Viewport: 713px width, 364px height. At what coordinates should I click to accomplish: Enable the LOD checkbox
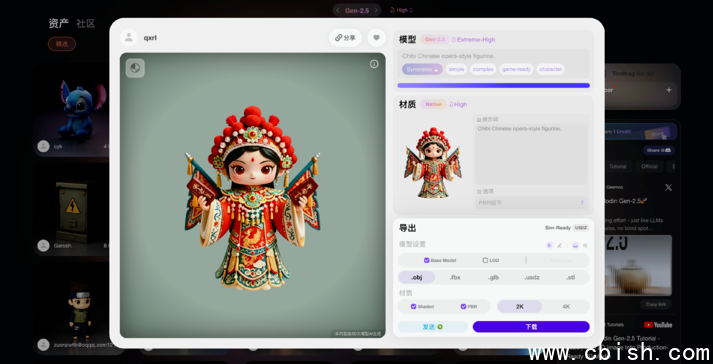[485, 260]
